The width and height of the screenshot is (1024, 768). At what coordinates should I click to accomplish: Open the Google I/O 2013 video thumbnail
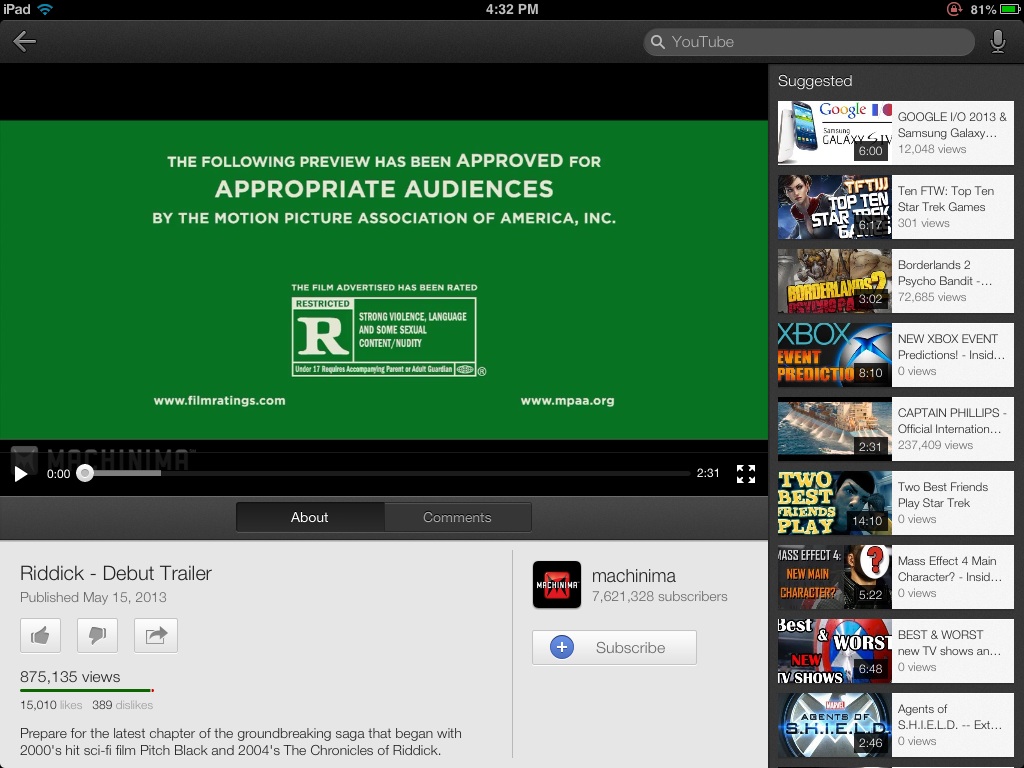pyautogui.click(x=835, y=133)
